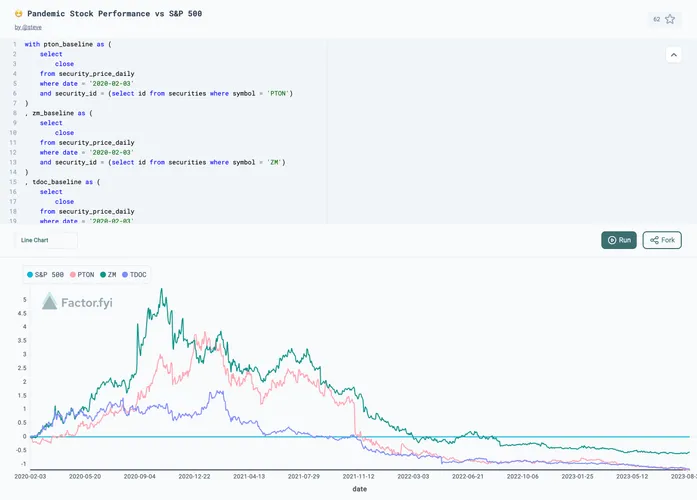
Task: Run the query
Action: 618,240
